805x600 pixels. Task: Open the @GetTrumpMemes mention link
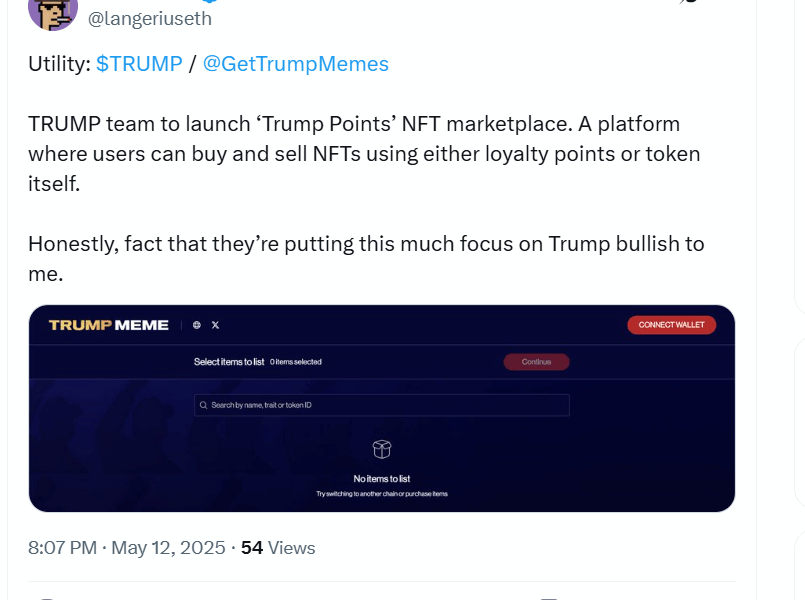click(x=296, y=64)
